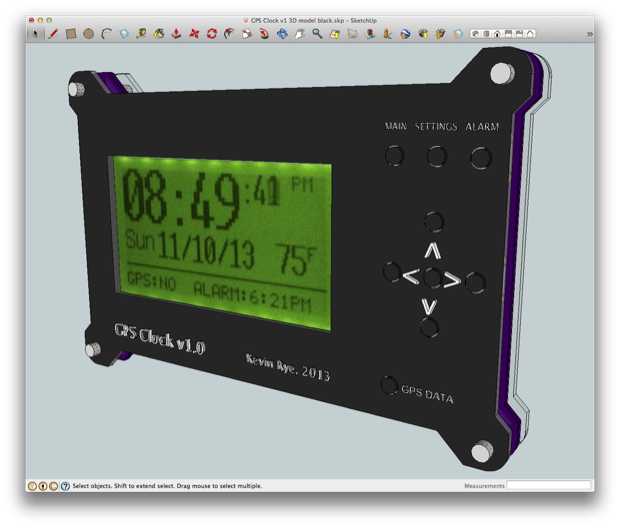Select the Push/Pull tool
This screenshot has height=527, width=620.
tap(176, 34)
